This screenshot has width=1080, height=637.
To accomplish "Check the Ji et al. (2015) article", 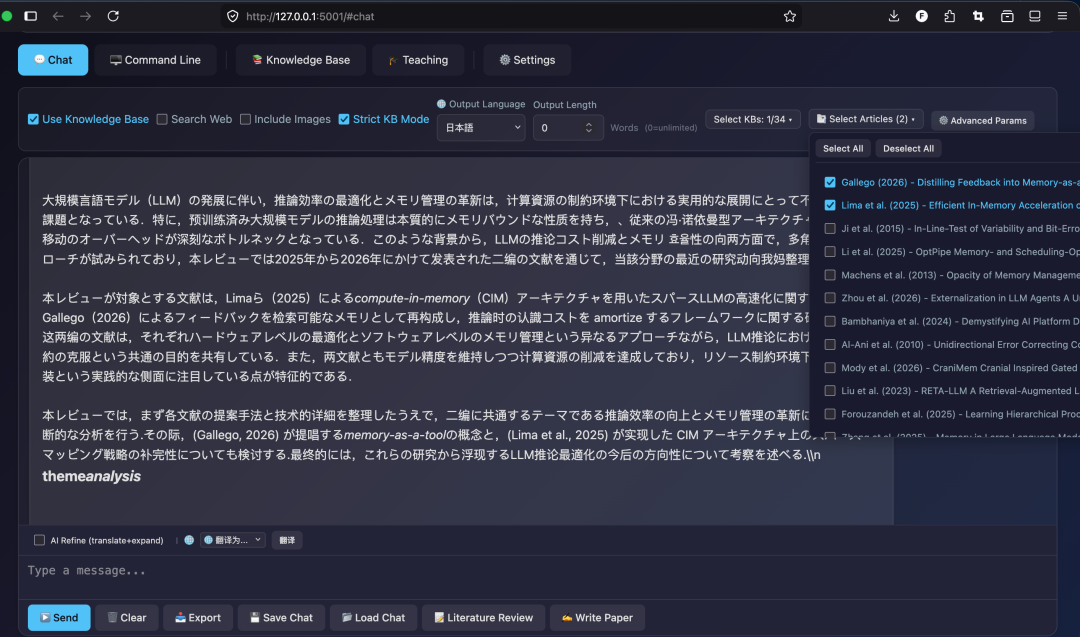I will (x=830, y=229).
